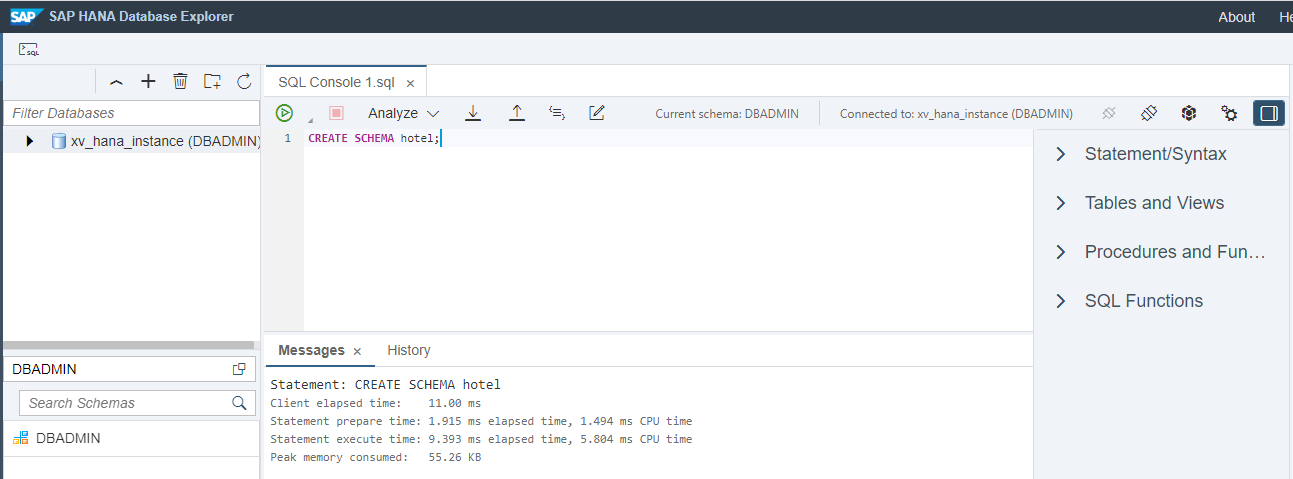The image size is (1293, 479).
Task: Click the DBADMIN schema icon
Action: [21, 438]
